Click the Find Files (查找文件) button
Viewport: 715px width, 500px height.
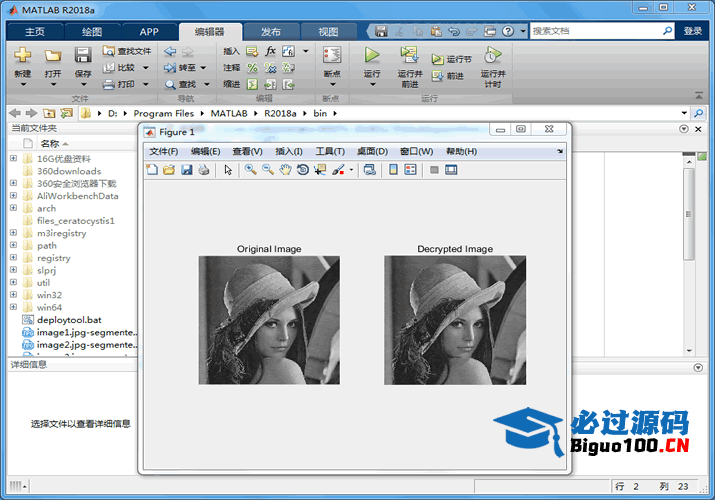[x=127, y=51]
